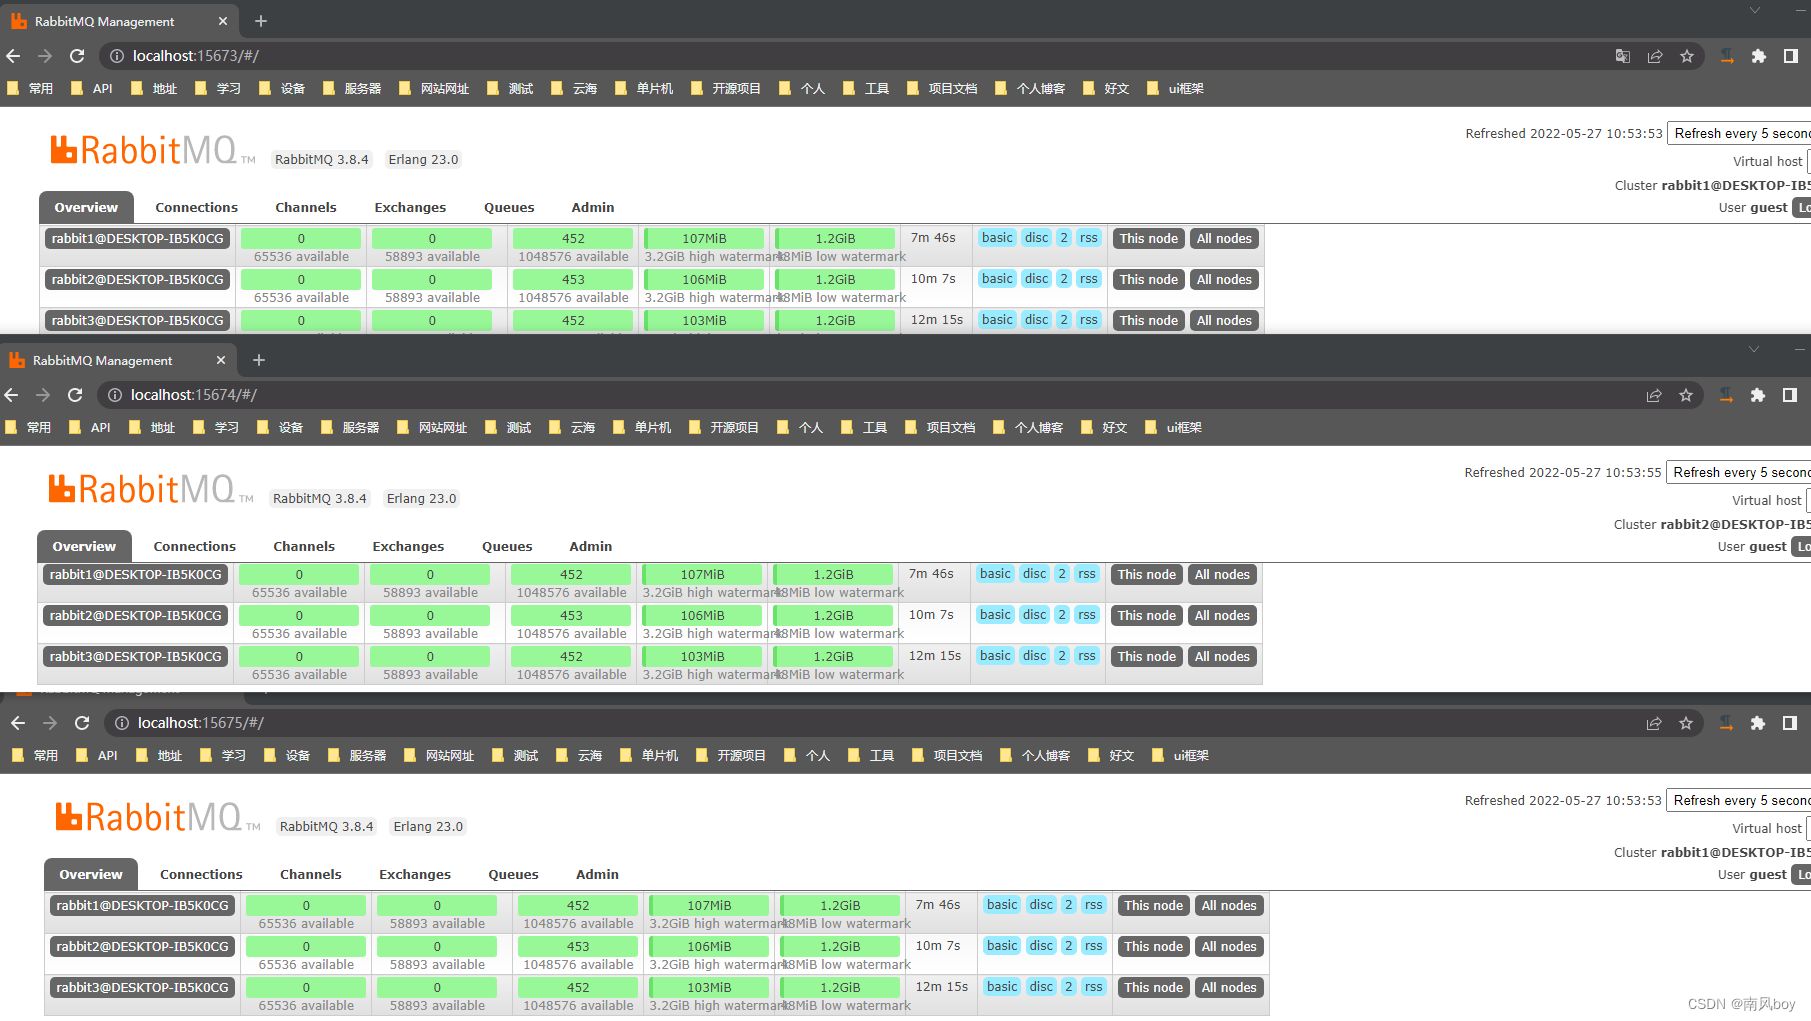
Task: Open 项目文档 bookmark folder in localhost:15675 window
Action: click(947, 756)
